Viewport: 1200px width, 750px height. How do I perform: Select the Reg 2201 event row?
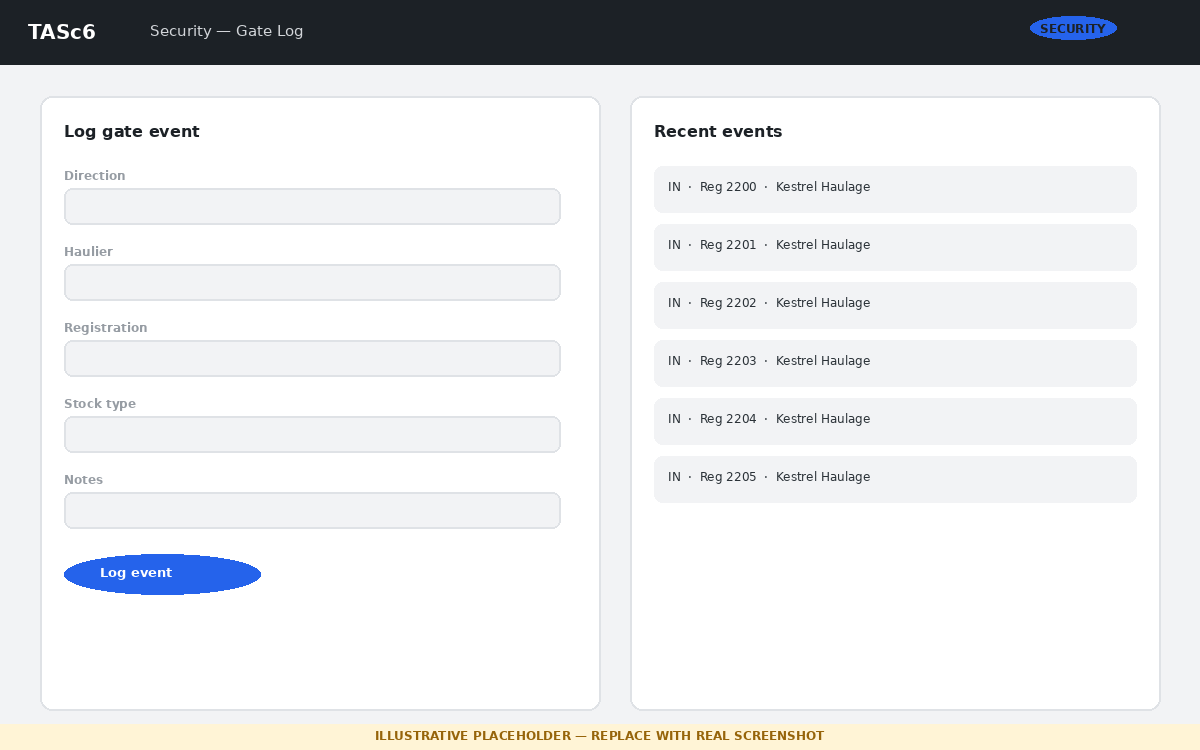[x=895, y=247]
